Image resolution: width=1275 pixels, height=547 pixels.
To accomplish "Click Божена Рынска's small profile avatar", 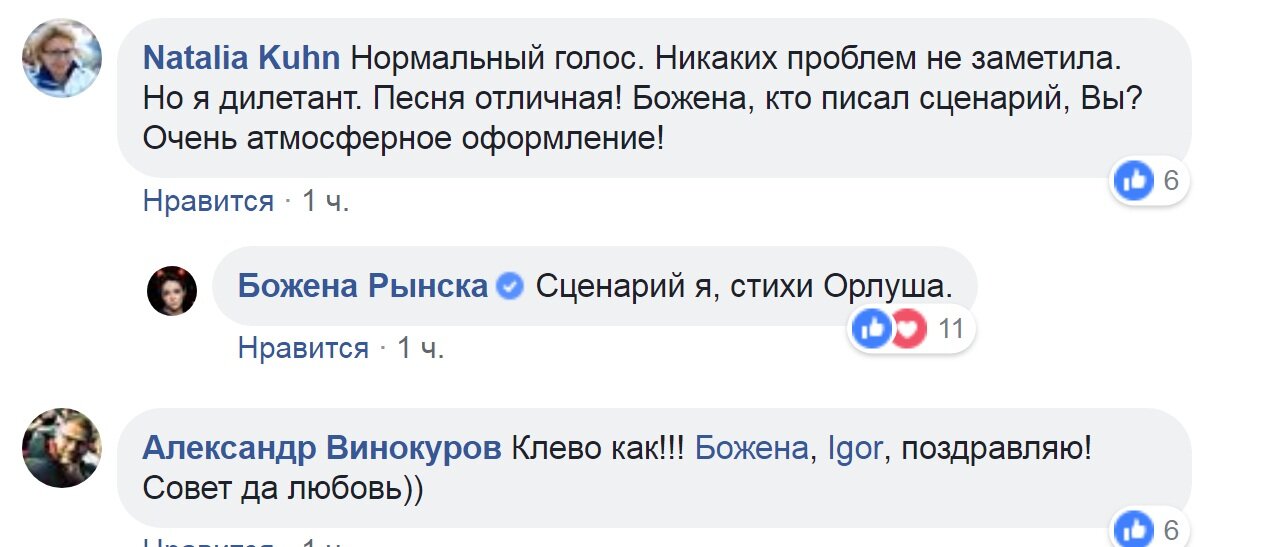I will pyautogui.click(x=172, y=290).
